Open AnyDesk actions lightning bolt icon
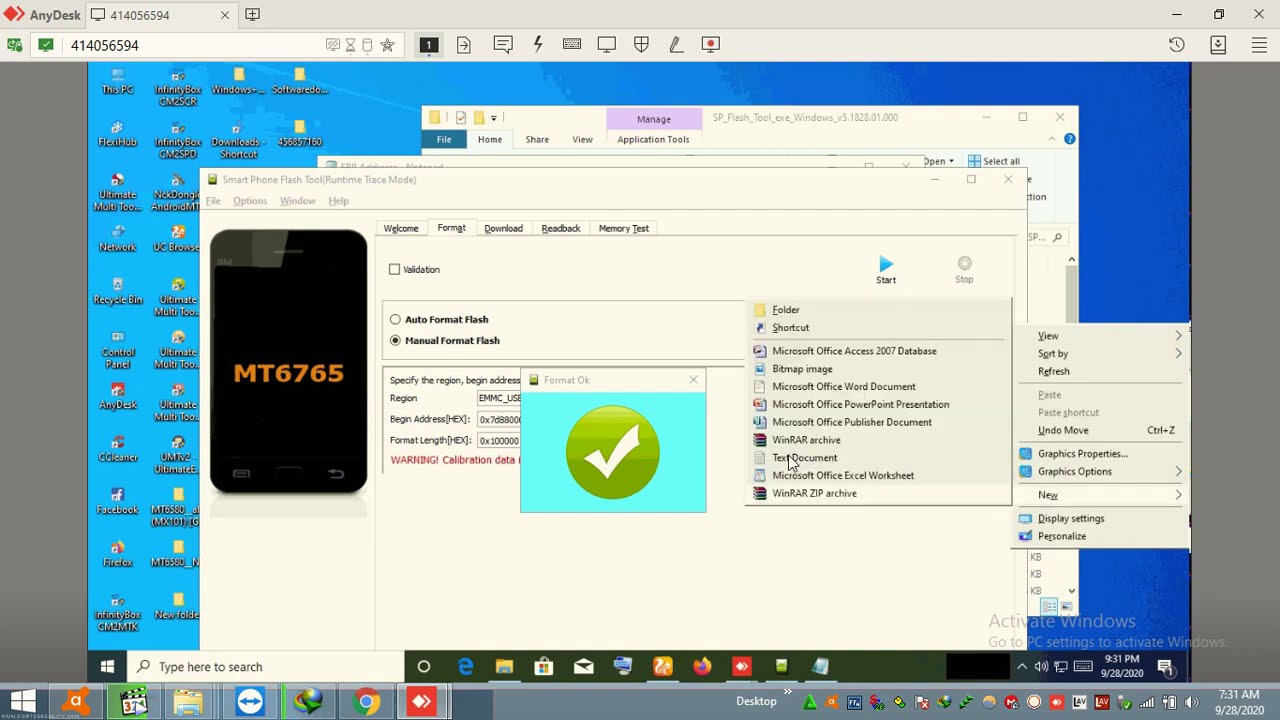 pyautogui.click(x=538, y=44)
